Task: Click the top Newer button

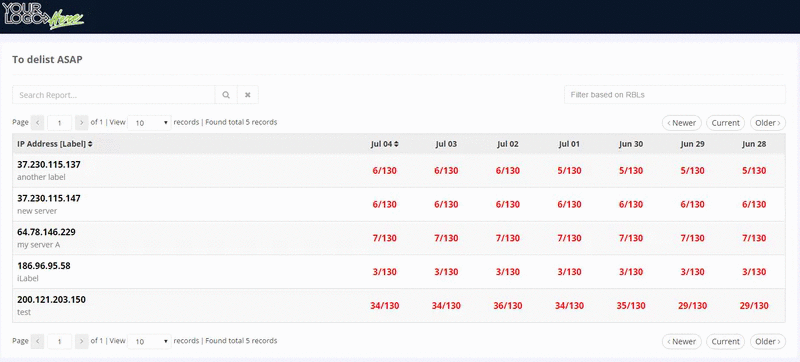Action: [682, 123]
